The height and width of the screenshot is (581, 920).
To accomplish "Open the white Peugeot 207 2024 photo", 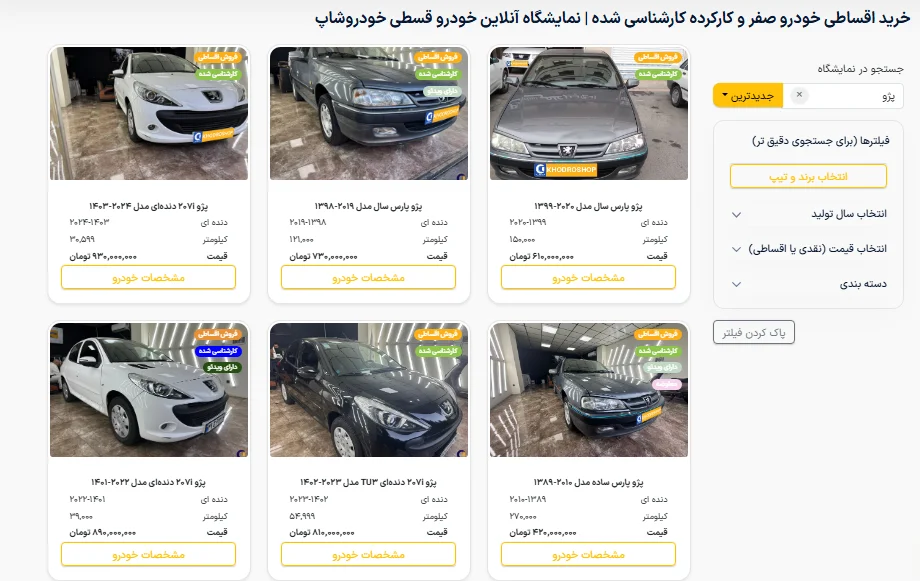I will click(148, 113).
